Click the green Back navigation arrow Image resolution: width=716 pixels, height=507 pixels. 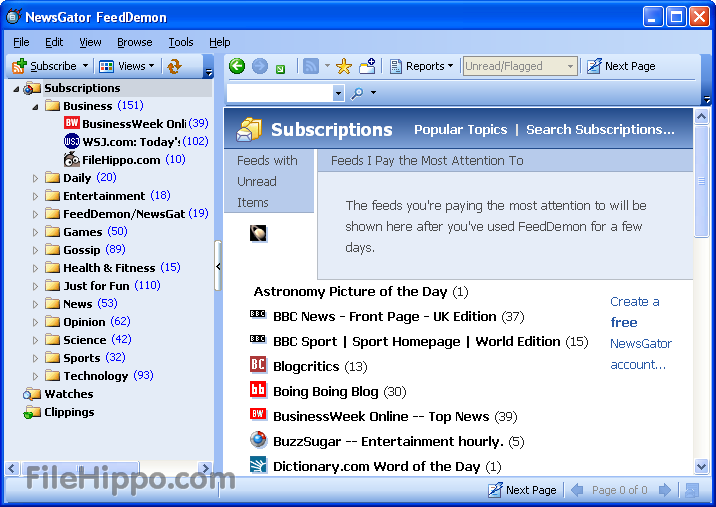(x=237, y=66)
